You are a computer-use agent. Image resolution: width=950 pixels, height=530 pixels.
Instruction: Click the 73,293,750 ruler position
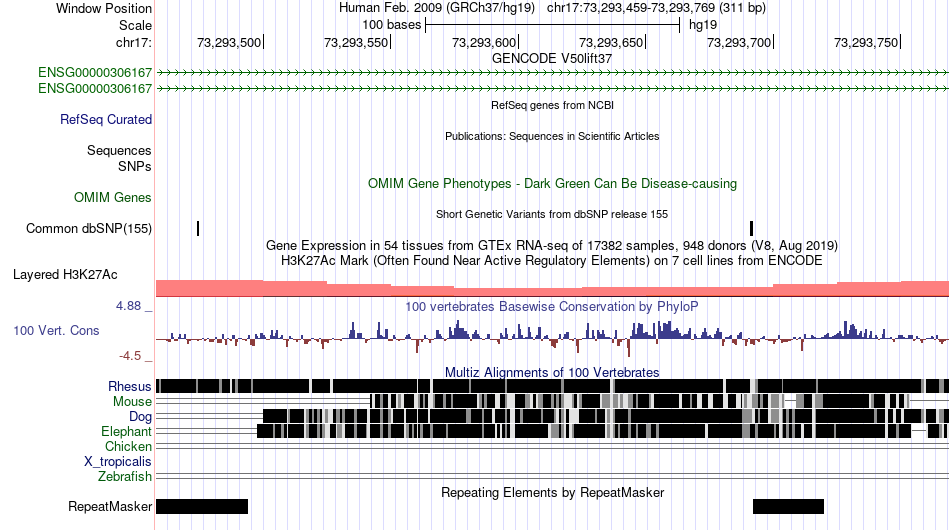pyautogui.click(x=866, y=42)
